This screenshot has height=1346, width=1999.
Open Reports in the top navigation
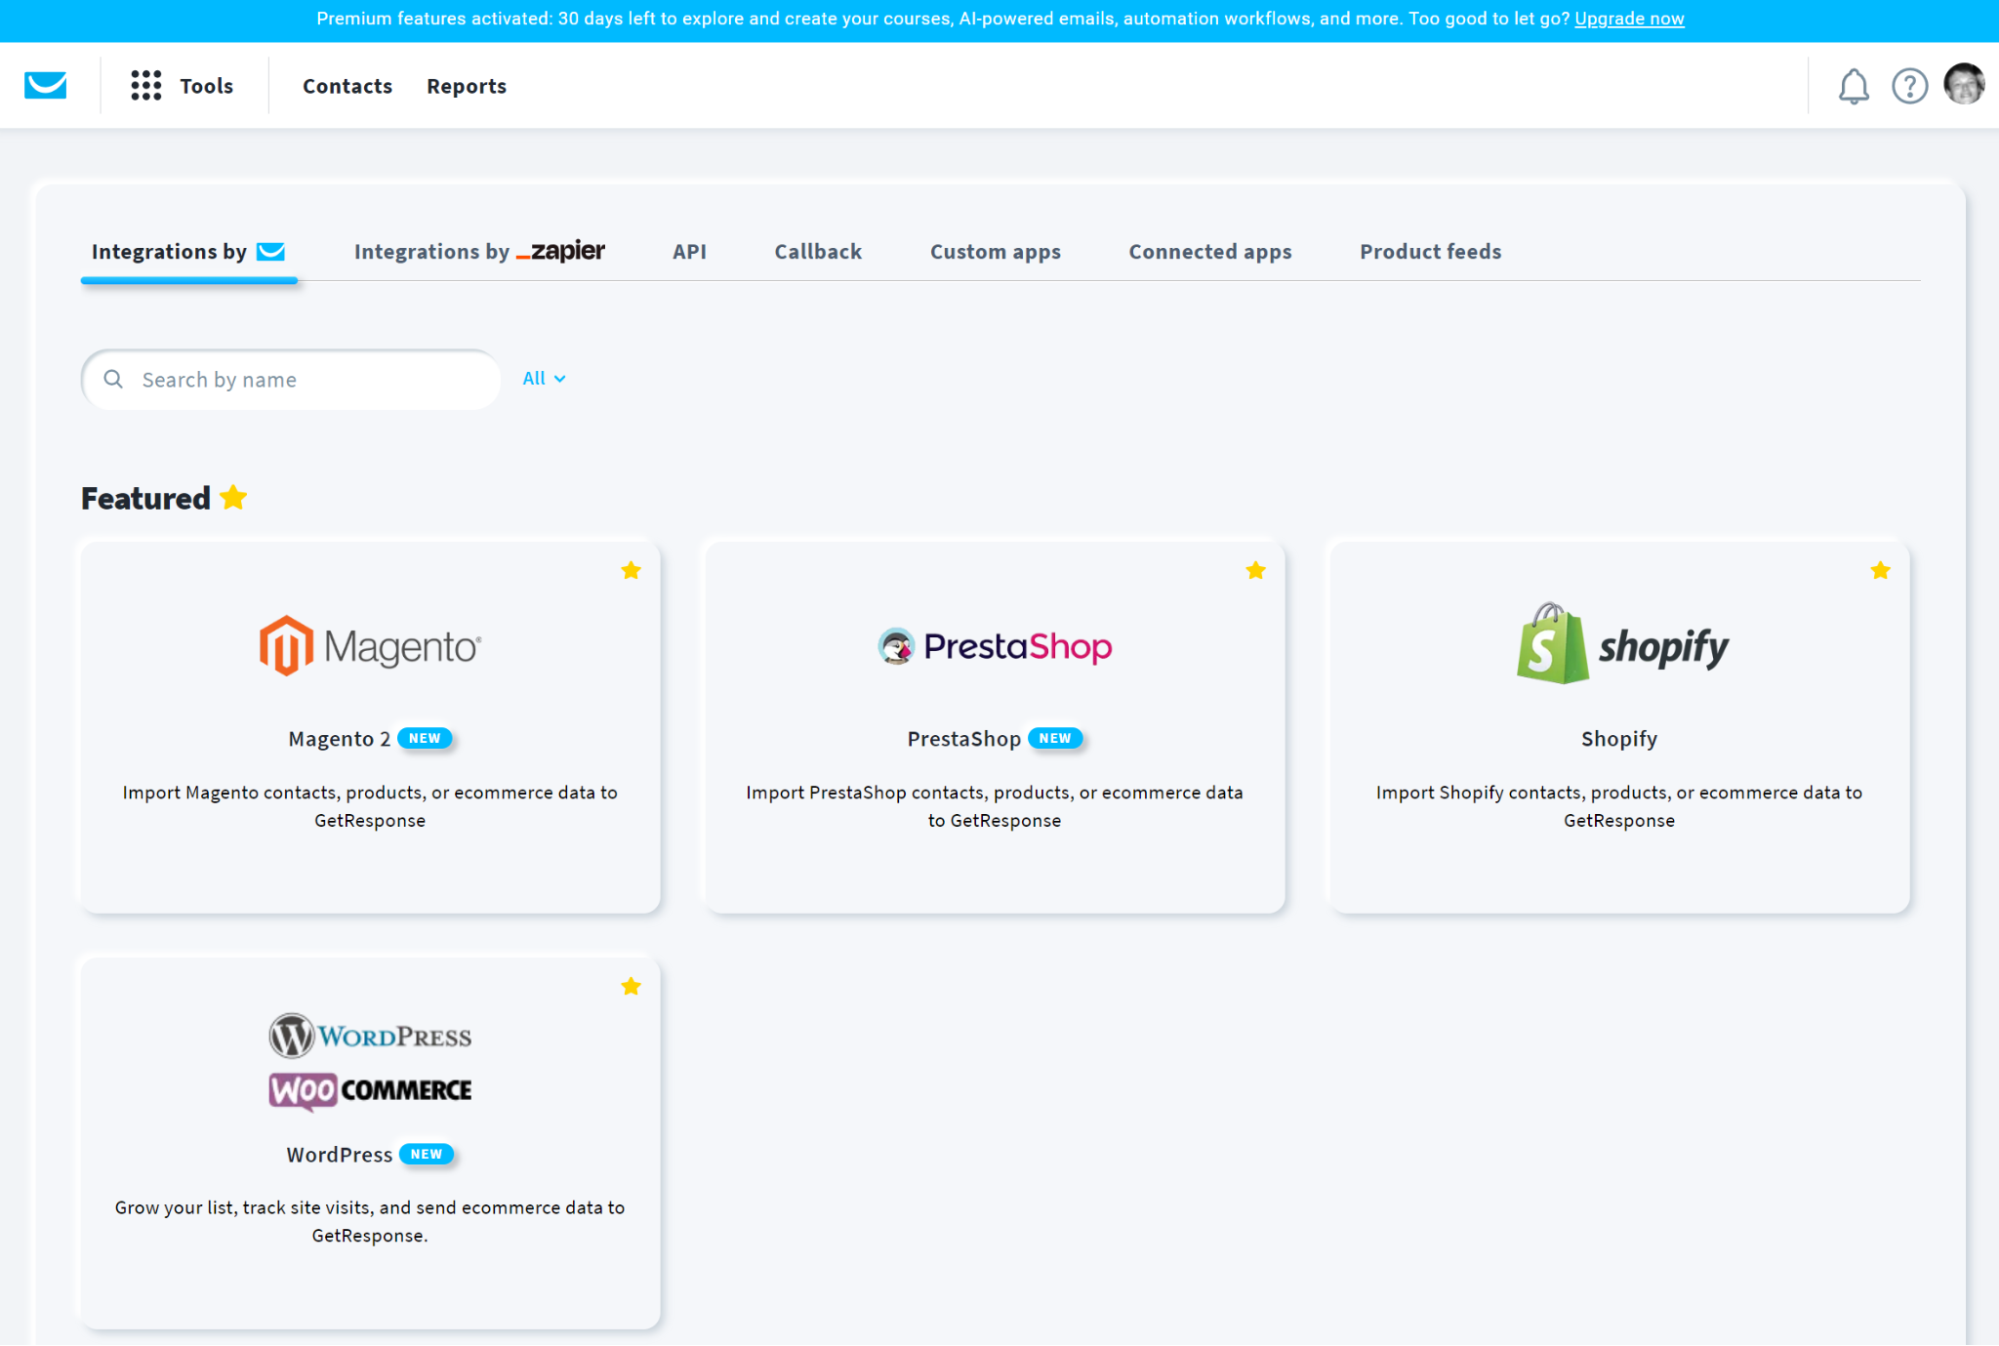click(466, 86)
